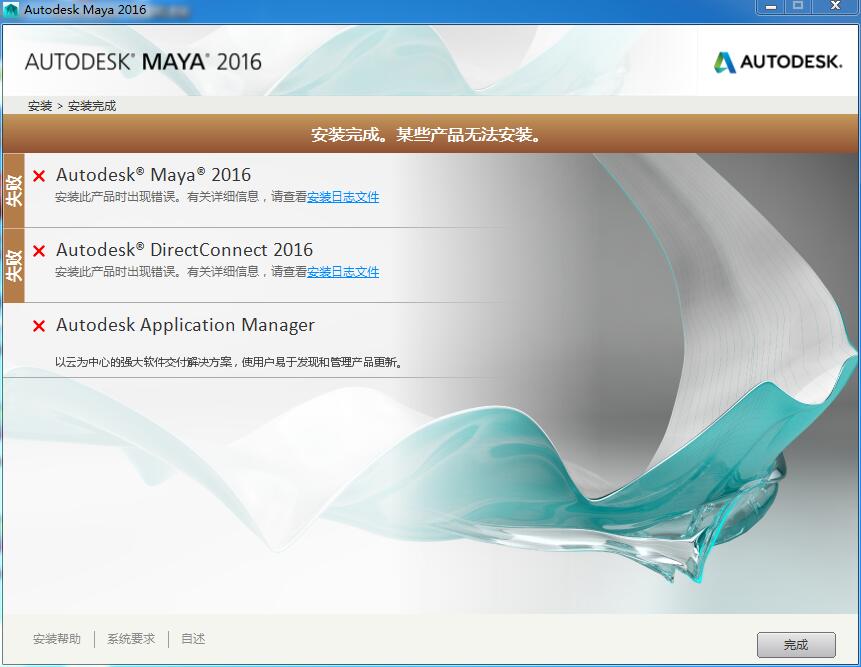This screenshot has width=861, height=667.
Task: Click the AUTODESK MAYA 2016 header logo
Action: point(143,61)
